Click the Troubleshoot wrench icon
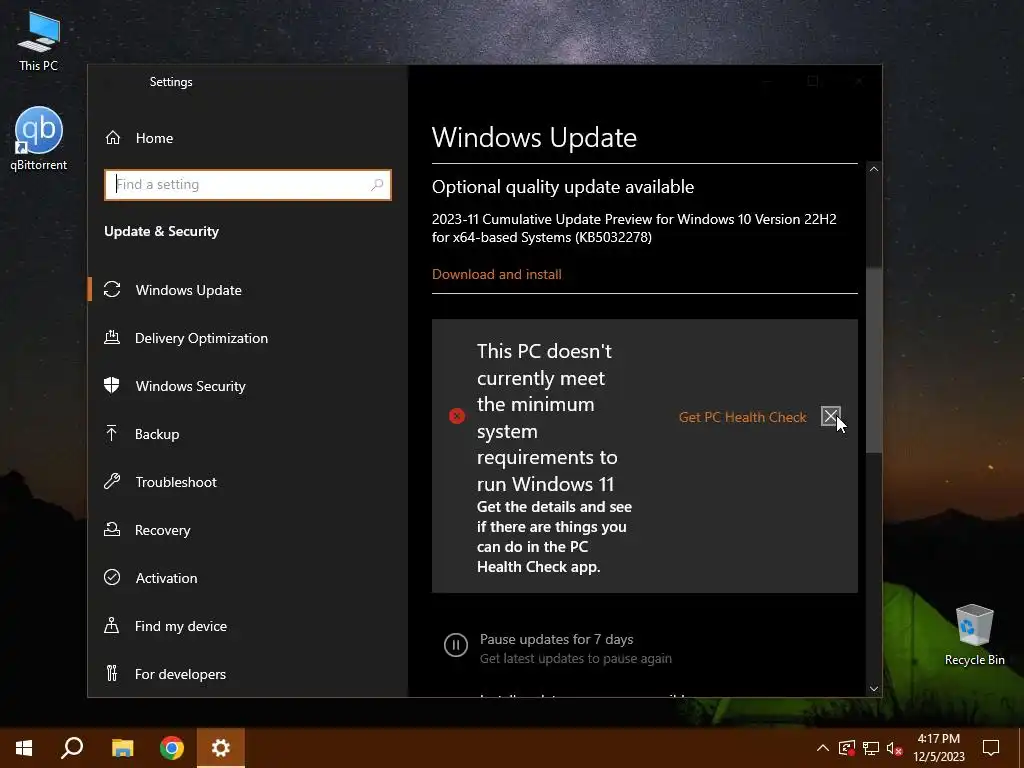The width and height of the screenshot is (1024, 768). pyautogui.click(x=112, y=481)
